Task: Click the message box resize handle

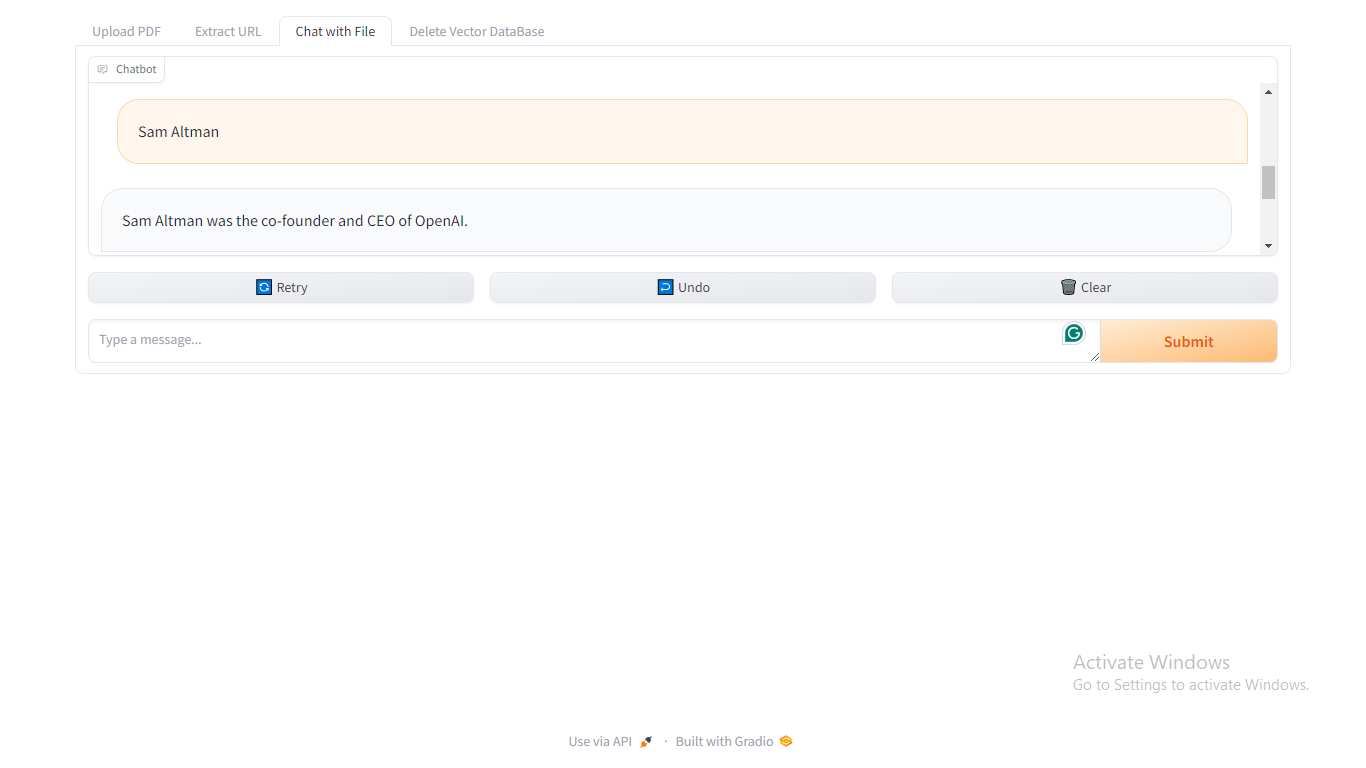Action: click(1094, 356)
